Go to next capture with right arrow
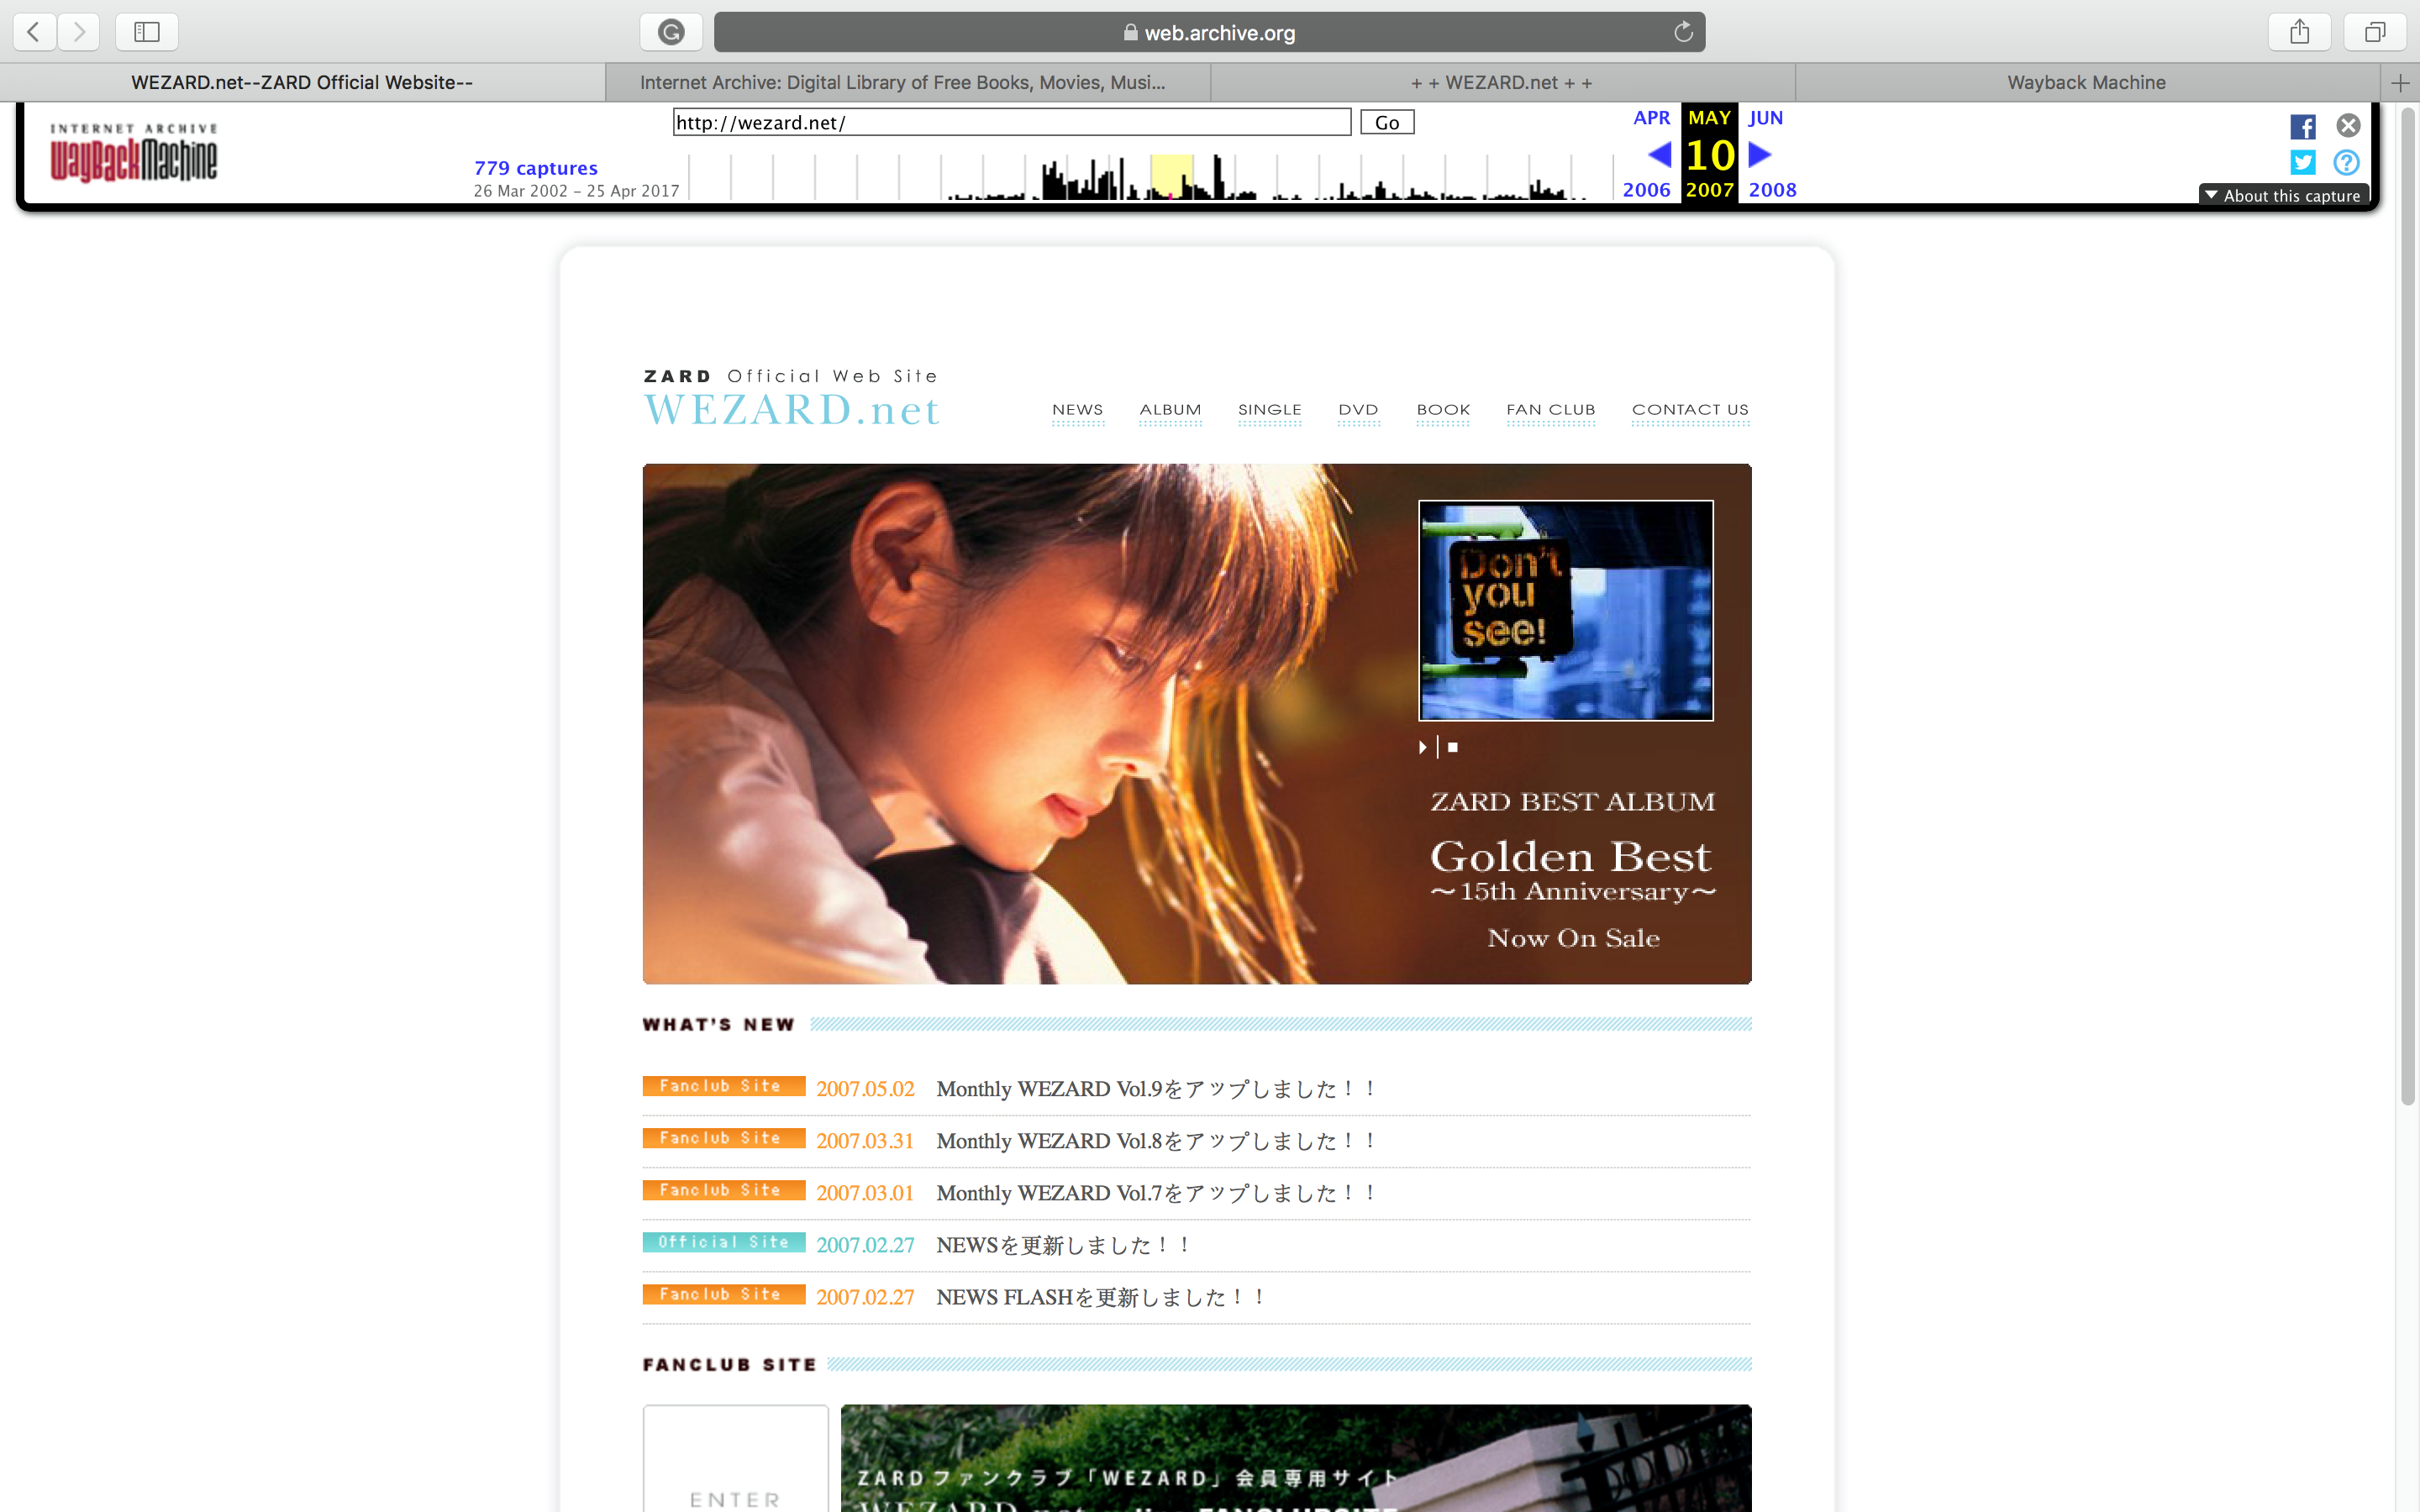This screenshot has width=2420, height=1512. (1760, 155)
